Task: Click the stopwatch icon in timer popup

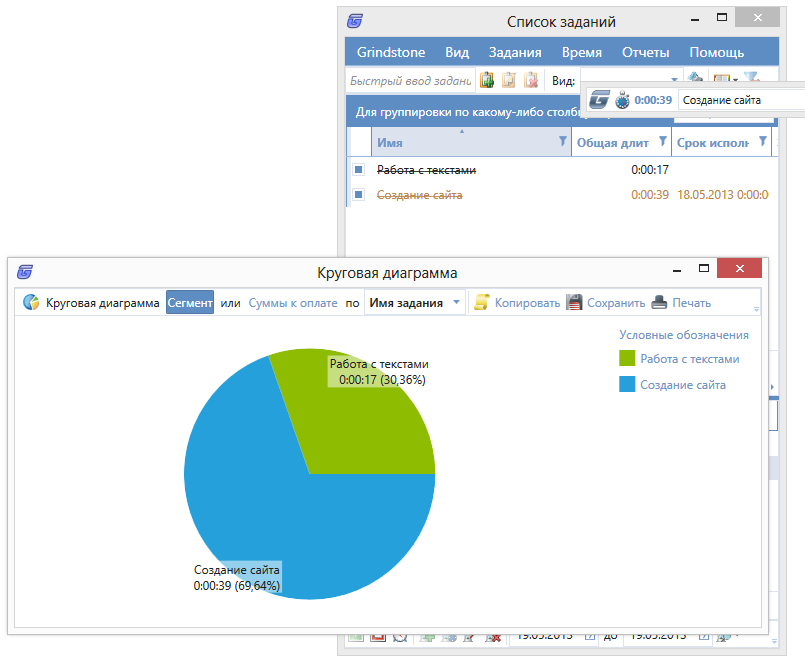Action: 622,100
